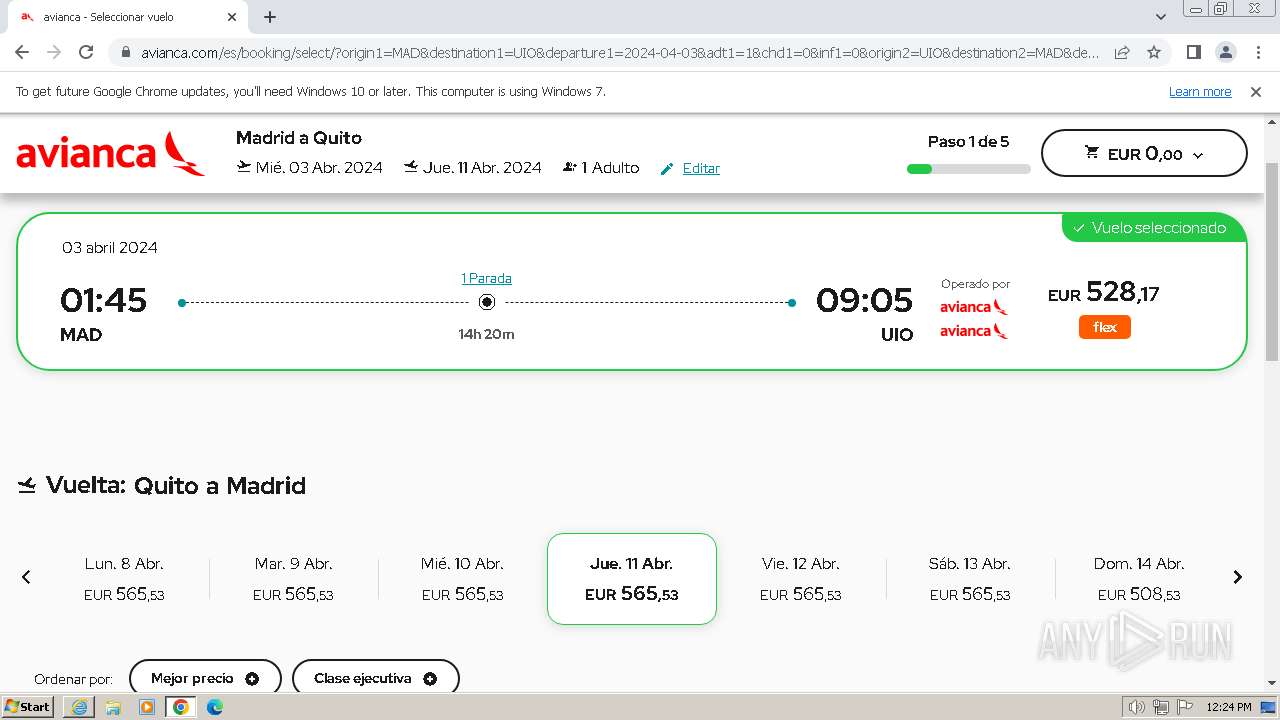This screenshot has height=720, width=1280.
Task: Click the volume tray icon
Action: pos(1137,707)
